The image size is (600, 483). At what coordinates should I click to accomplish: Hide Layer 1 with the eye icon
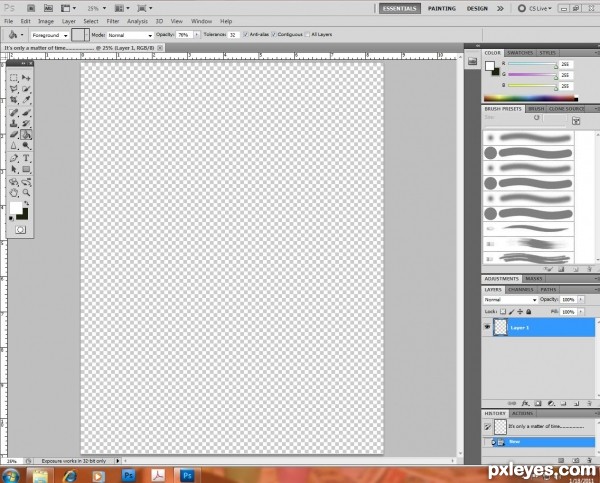click(487, 327)
